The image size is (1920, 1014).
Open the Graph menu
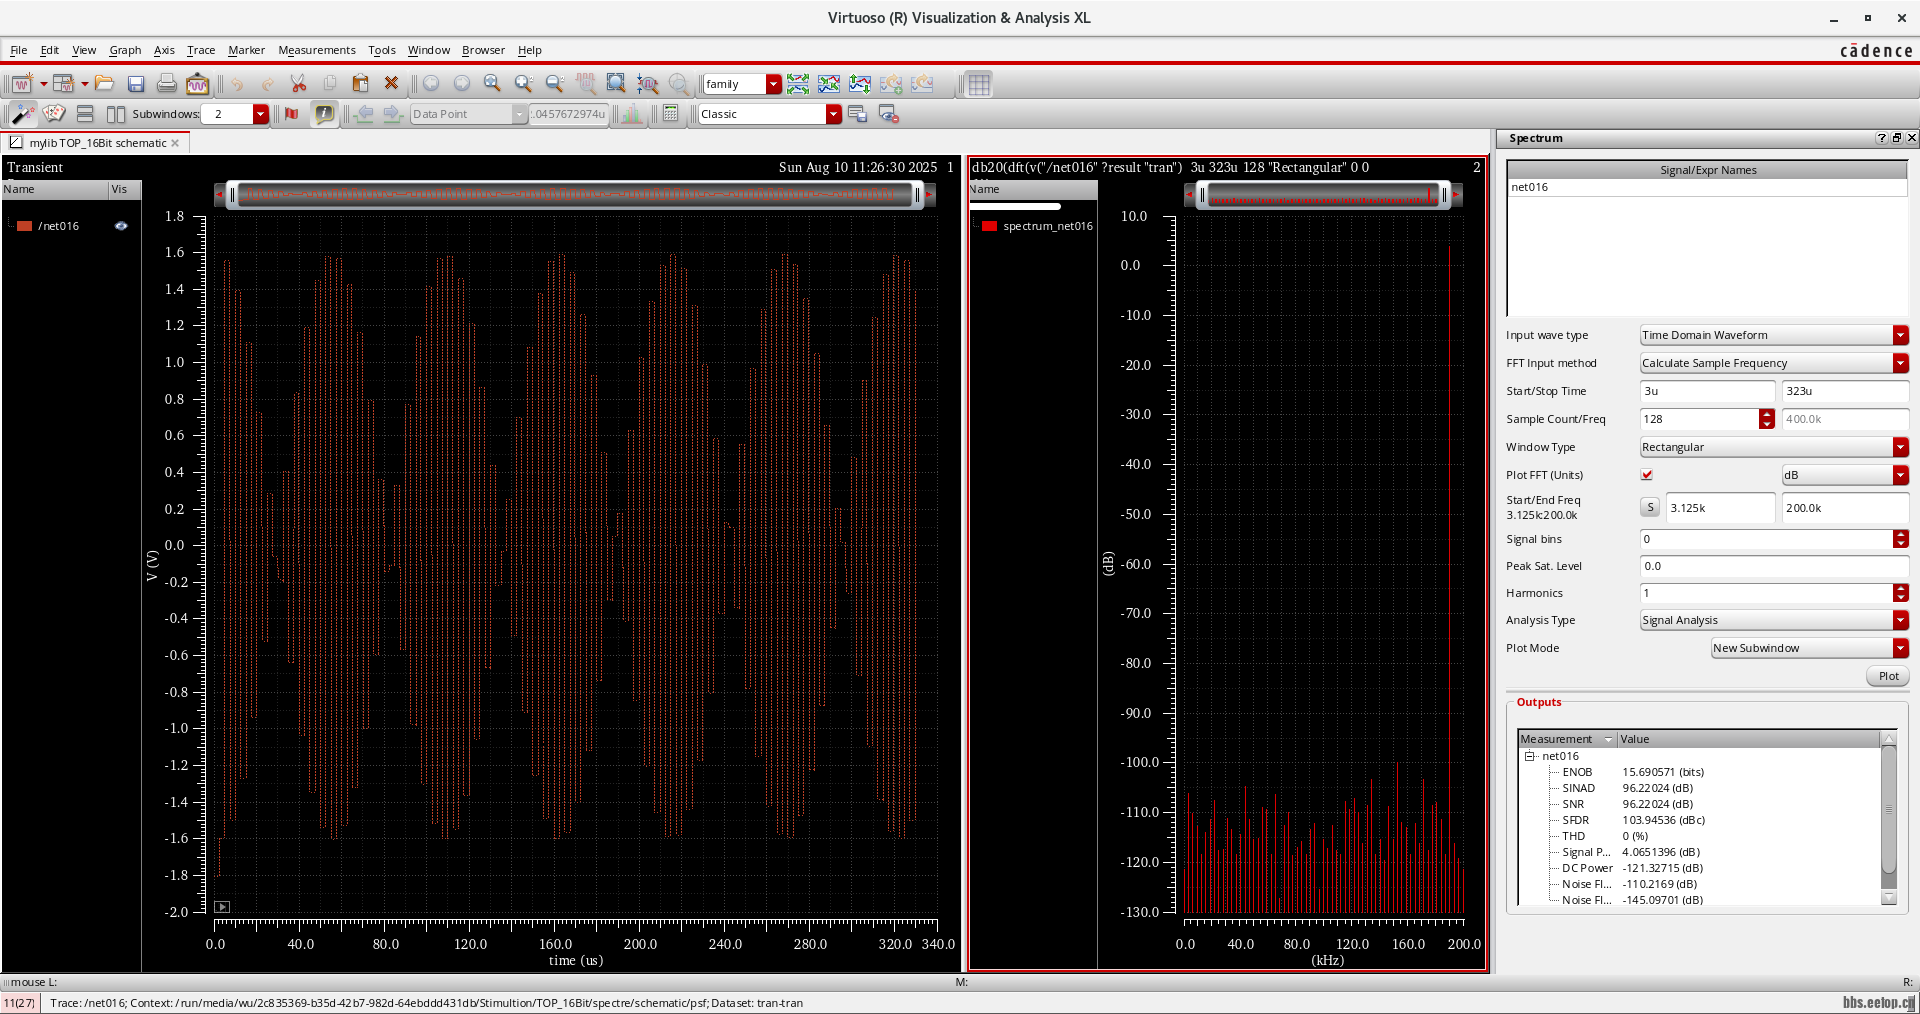pyautogui.click(x=125, y=50)
